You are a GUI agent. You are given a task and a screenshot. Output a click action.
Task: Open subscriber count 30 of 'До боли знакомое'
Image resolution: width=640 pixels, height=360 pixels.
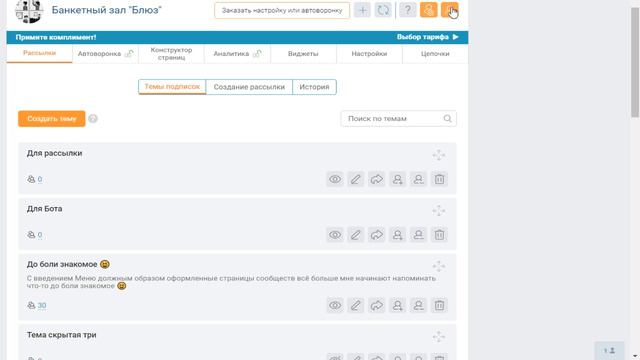(42, 305)
